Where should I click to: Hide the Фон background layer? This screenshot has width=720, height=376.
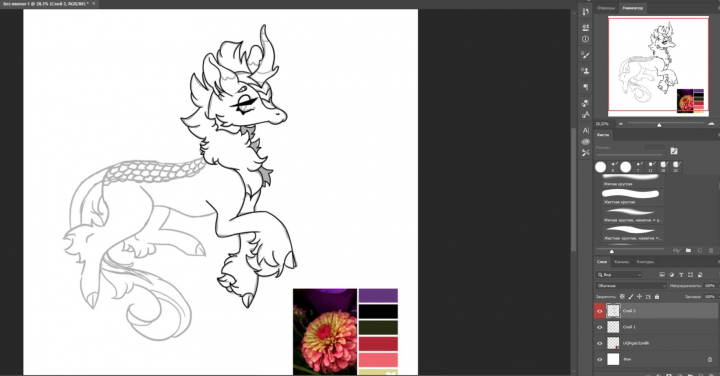click(x=599, y=359)
